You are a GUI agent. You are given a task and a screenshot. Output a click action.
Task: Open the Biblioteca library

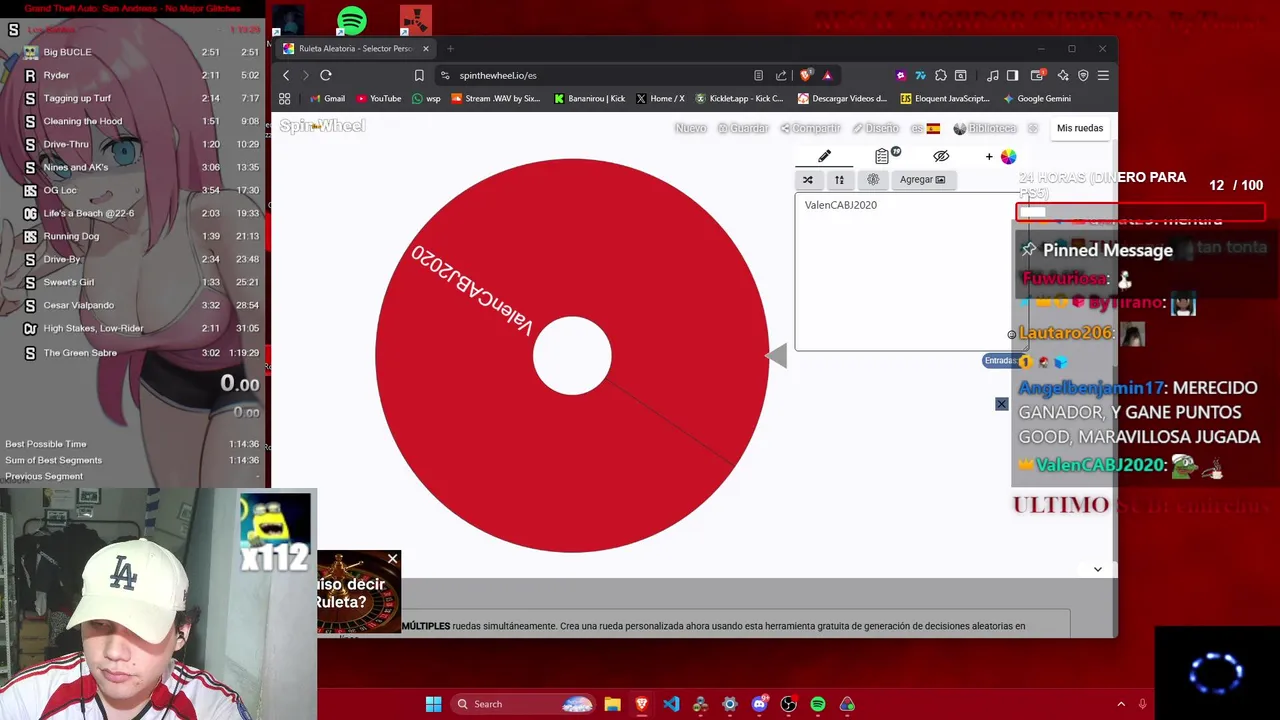pos(985,128)
